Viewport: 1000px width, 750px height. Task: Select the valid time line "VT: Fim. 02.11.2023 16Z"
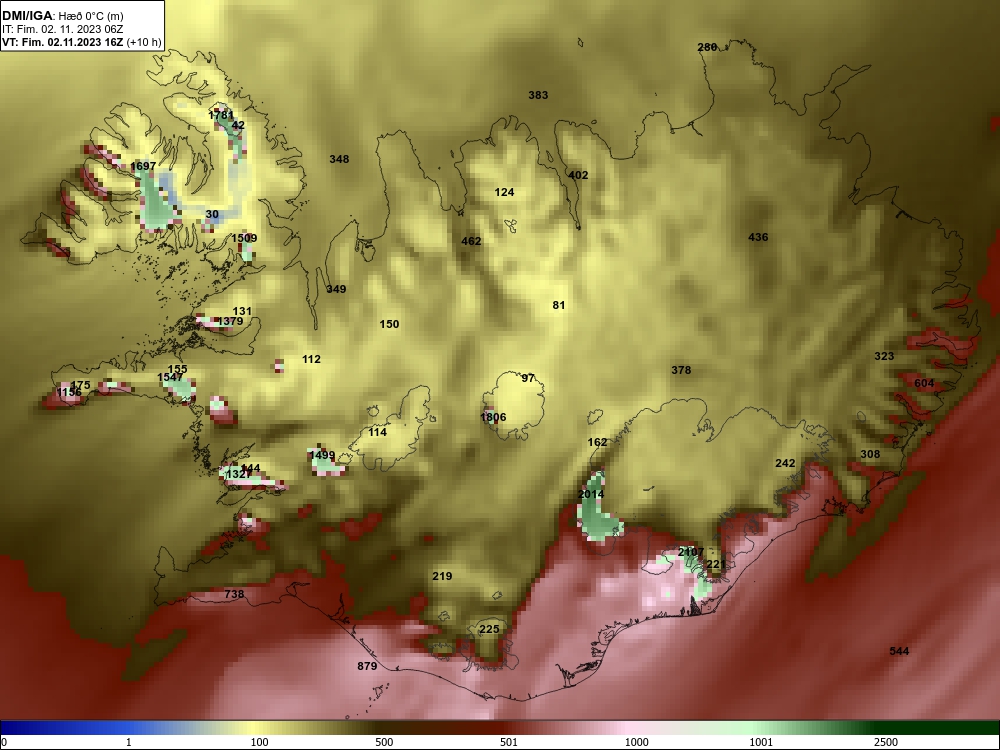pyautogui.click(x=64, y=43)
